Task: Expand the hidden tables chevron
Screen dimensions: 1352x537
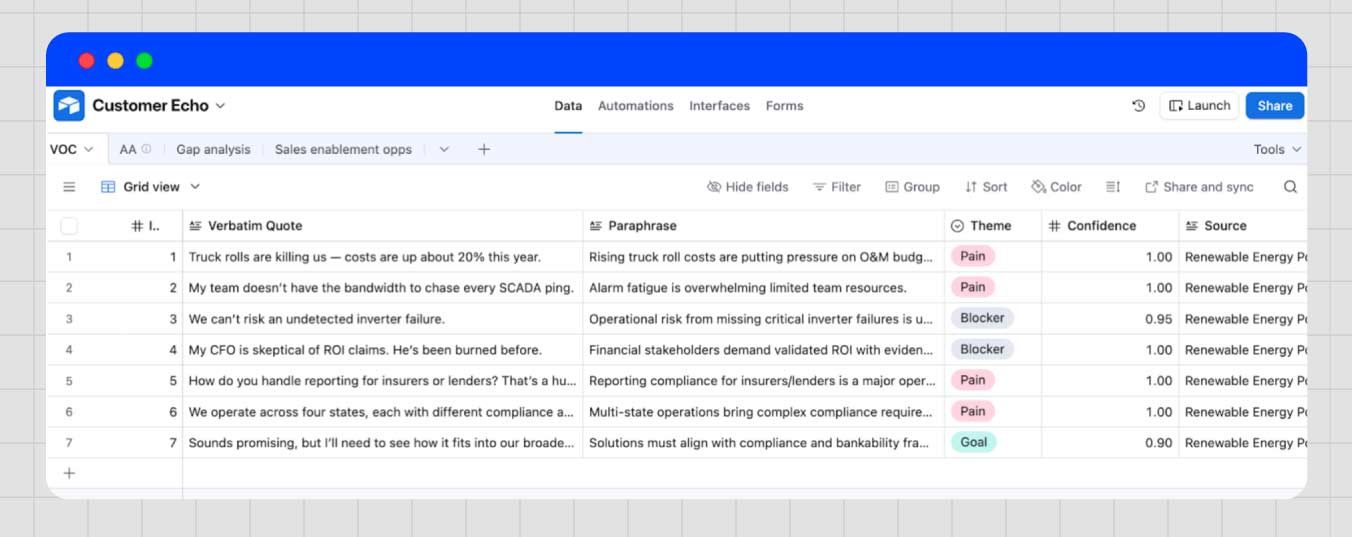Action: coord(444,149)
